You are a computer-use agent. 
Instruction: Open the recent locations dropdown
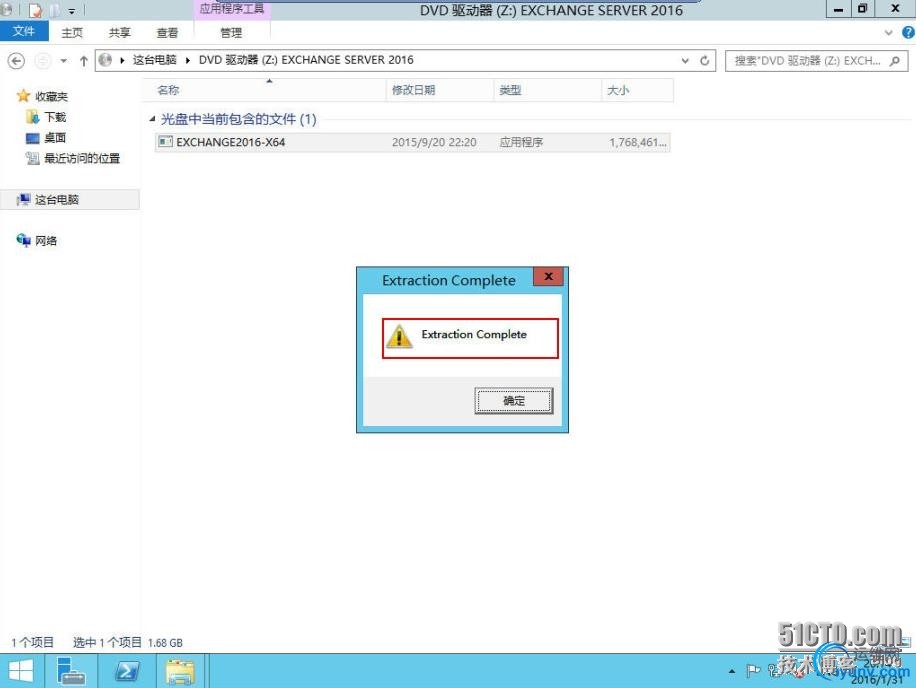pos(64,61)
